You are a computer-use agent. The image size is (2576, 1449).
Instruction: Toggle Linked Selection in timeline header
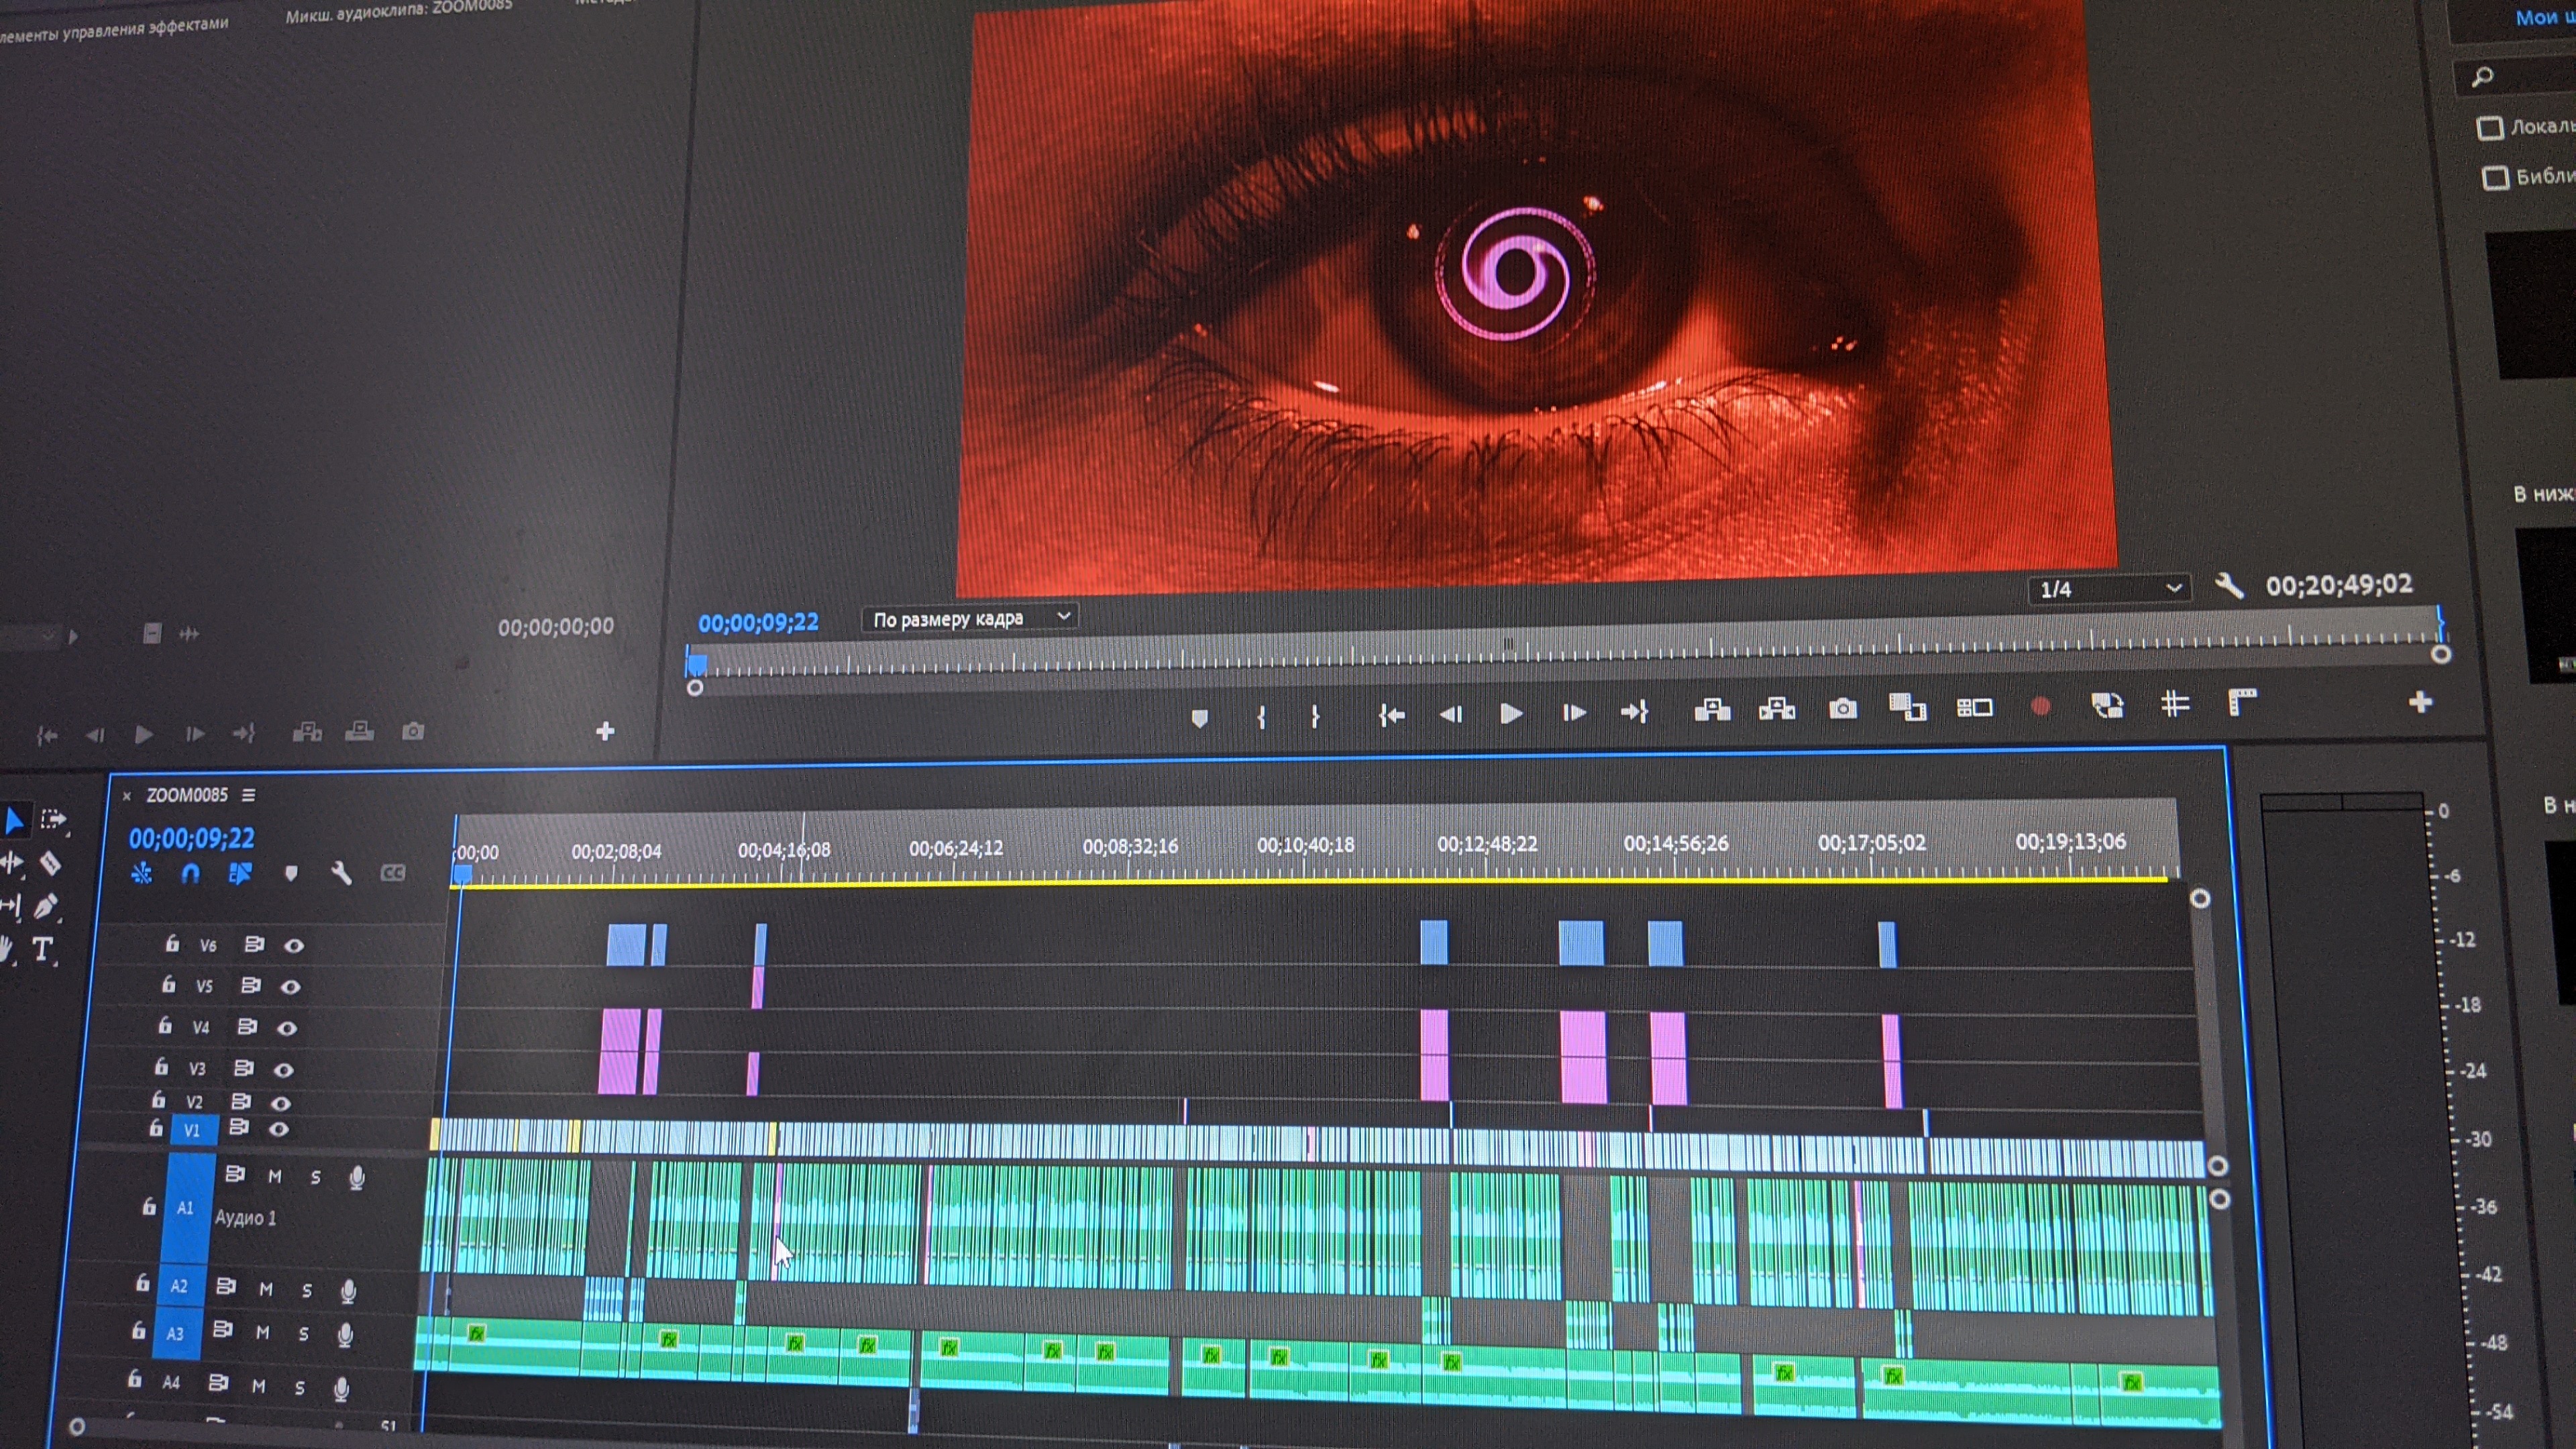[240, 874]
